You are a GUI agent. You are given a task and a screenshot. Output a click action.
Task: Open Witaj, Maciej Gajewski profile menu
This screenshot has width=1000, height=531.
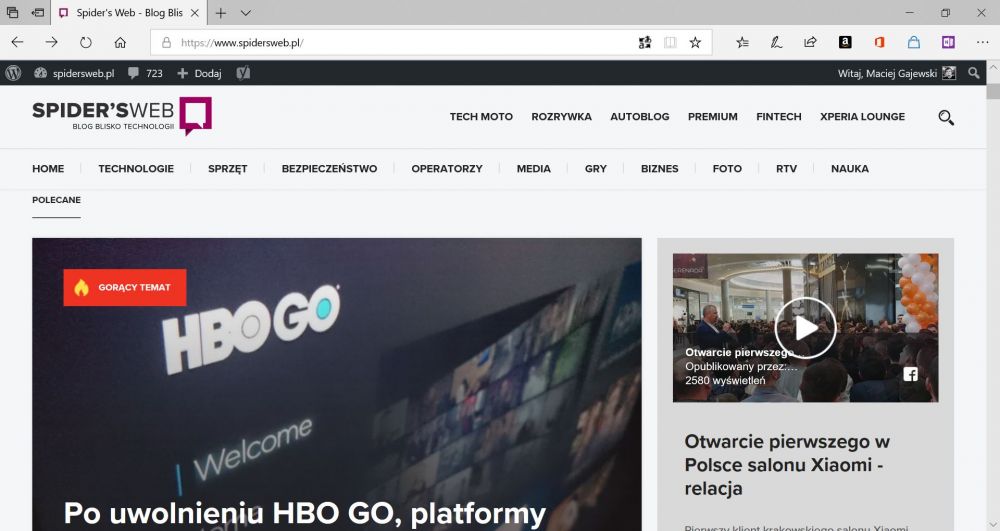click(x=897, y=73)
